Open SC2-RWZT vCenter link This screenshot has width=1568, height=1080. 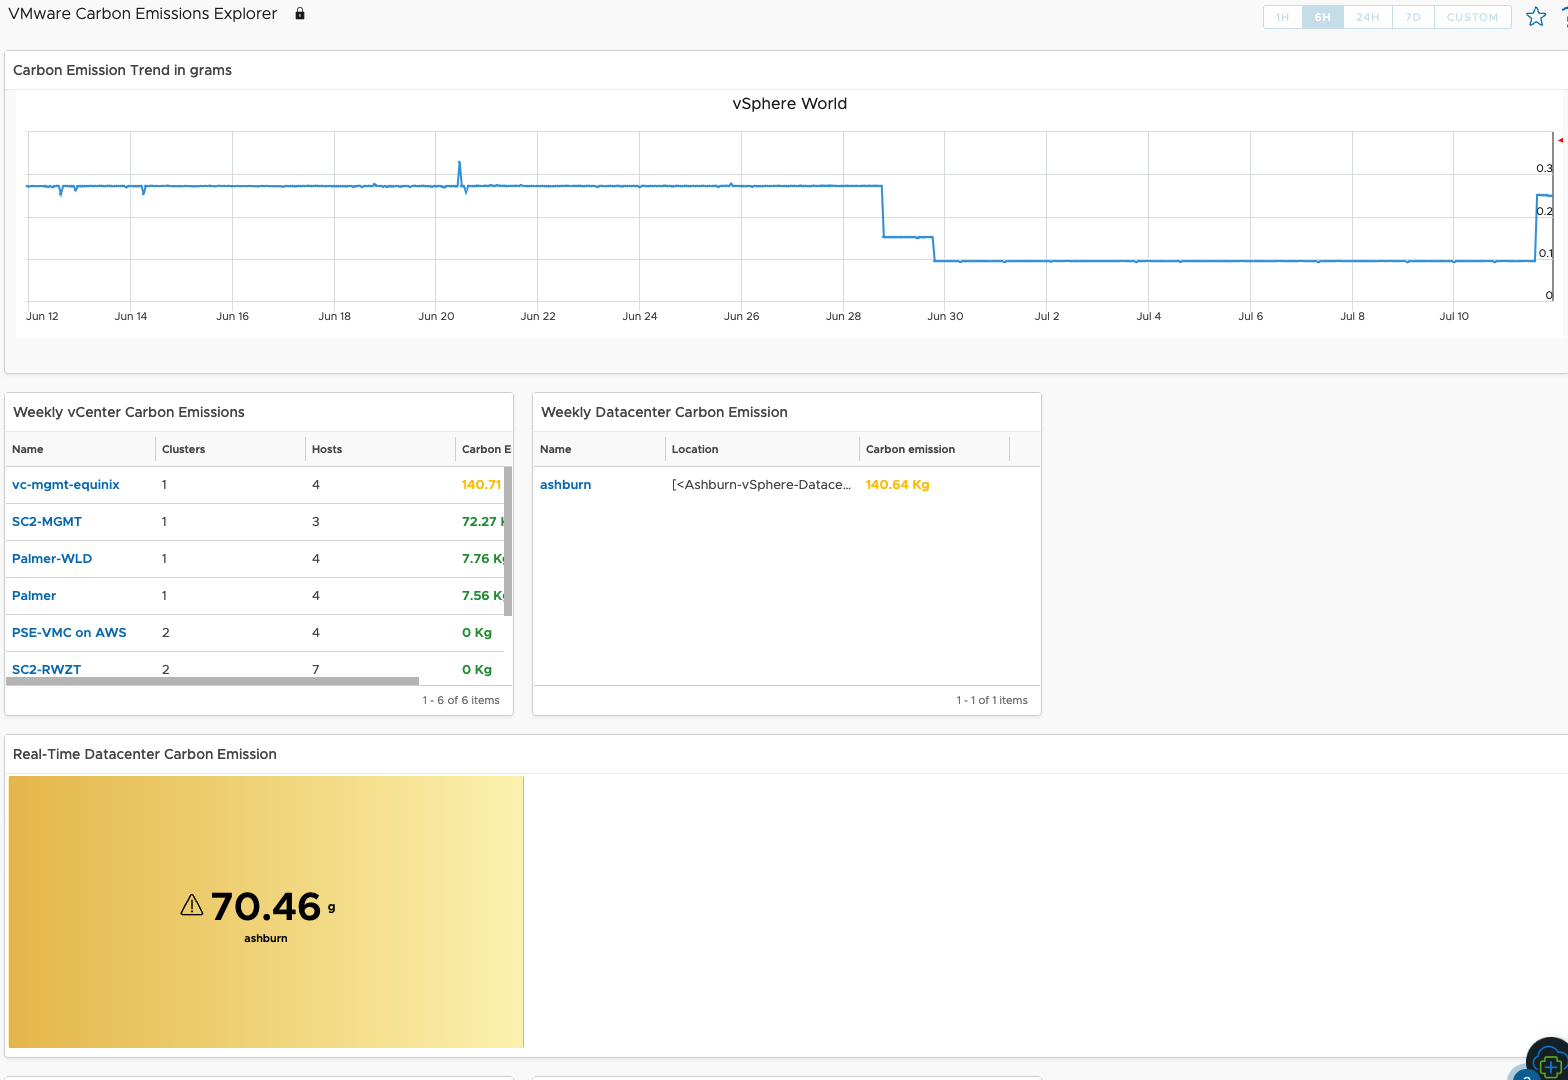(x=47, y=669)
